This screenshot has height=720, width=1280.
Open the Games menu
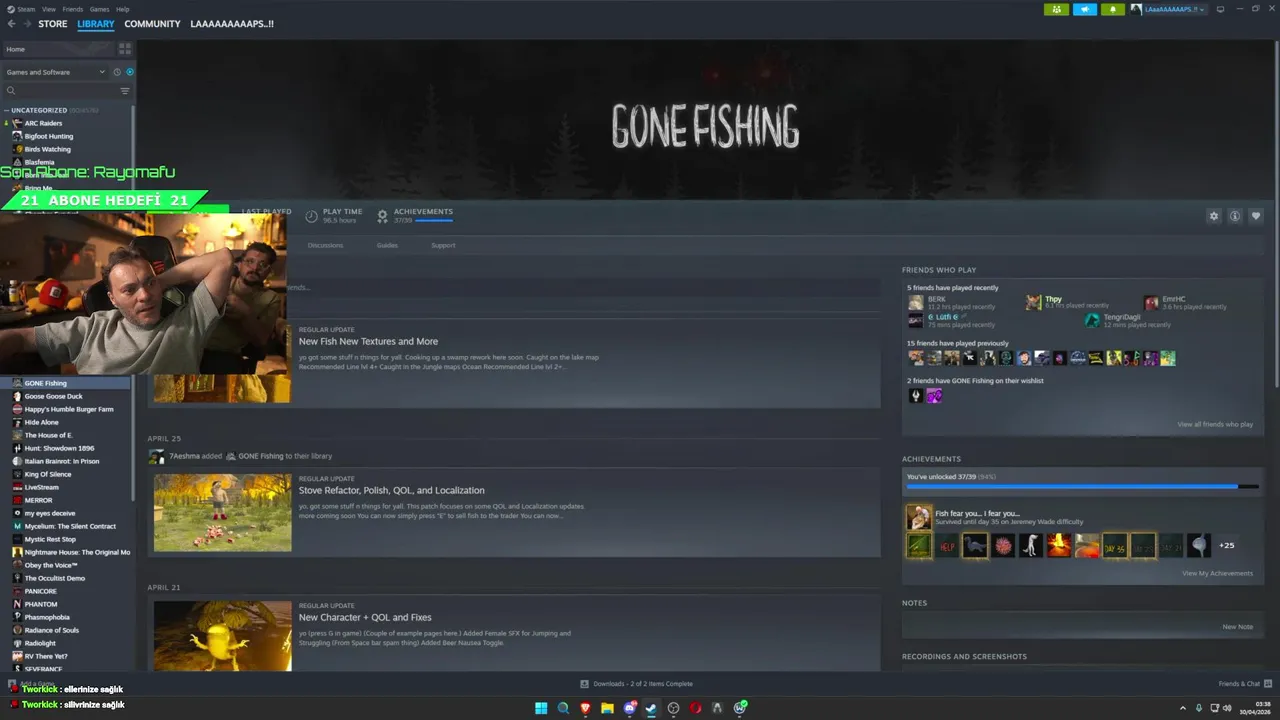point(100,9)
